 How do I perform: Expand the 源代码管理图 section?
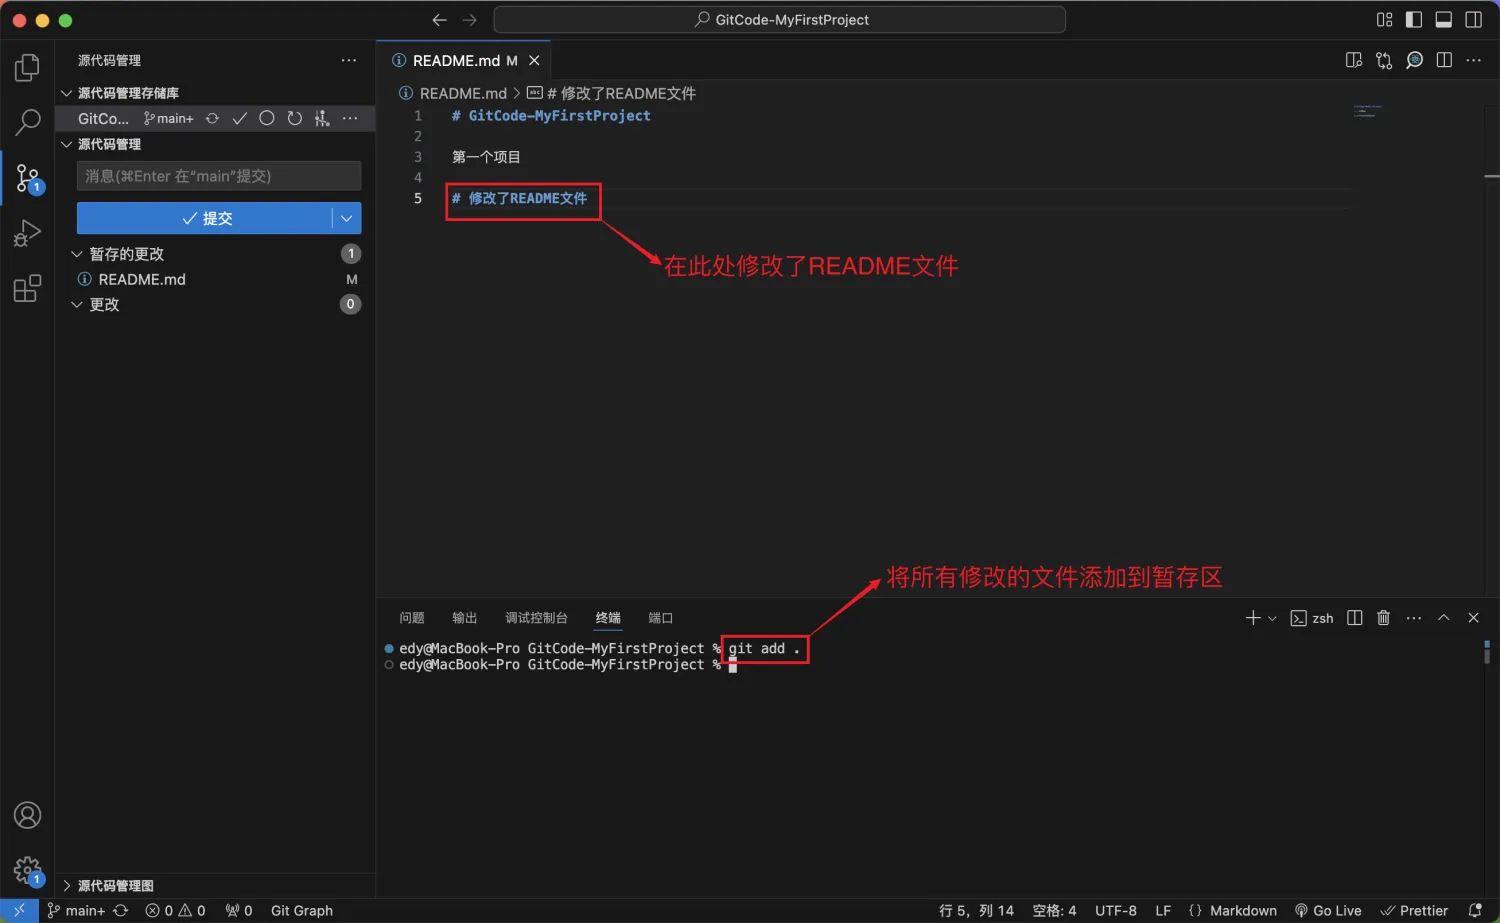point(67,886)
